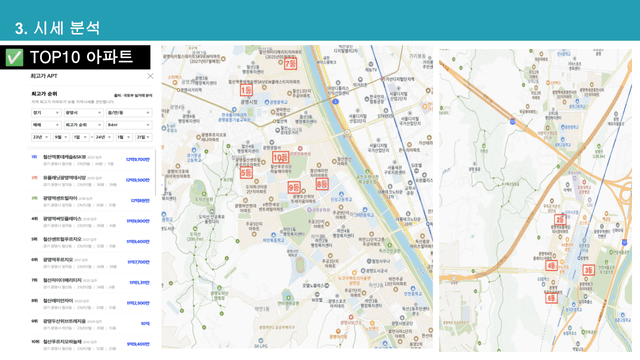This screenshot has height=360, width=640.
Task: Click the 3등 marker on right map
Action: tap(588, 270)
